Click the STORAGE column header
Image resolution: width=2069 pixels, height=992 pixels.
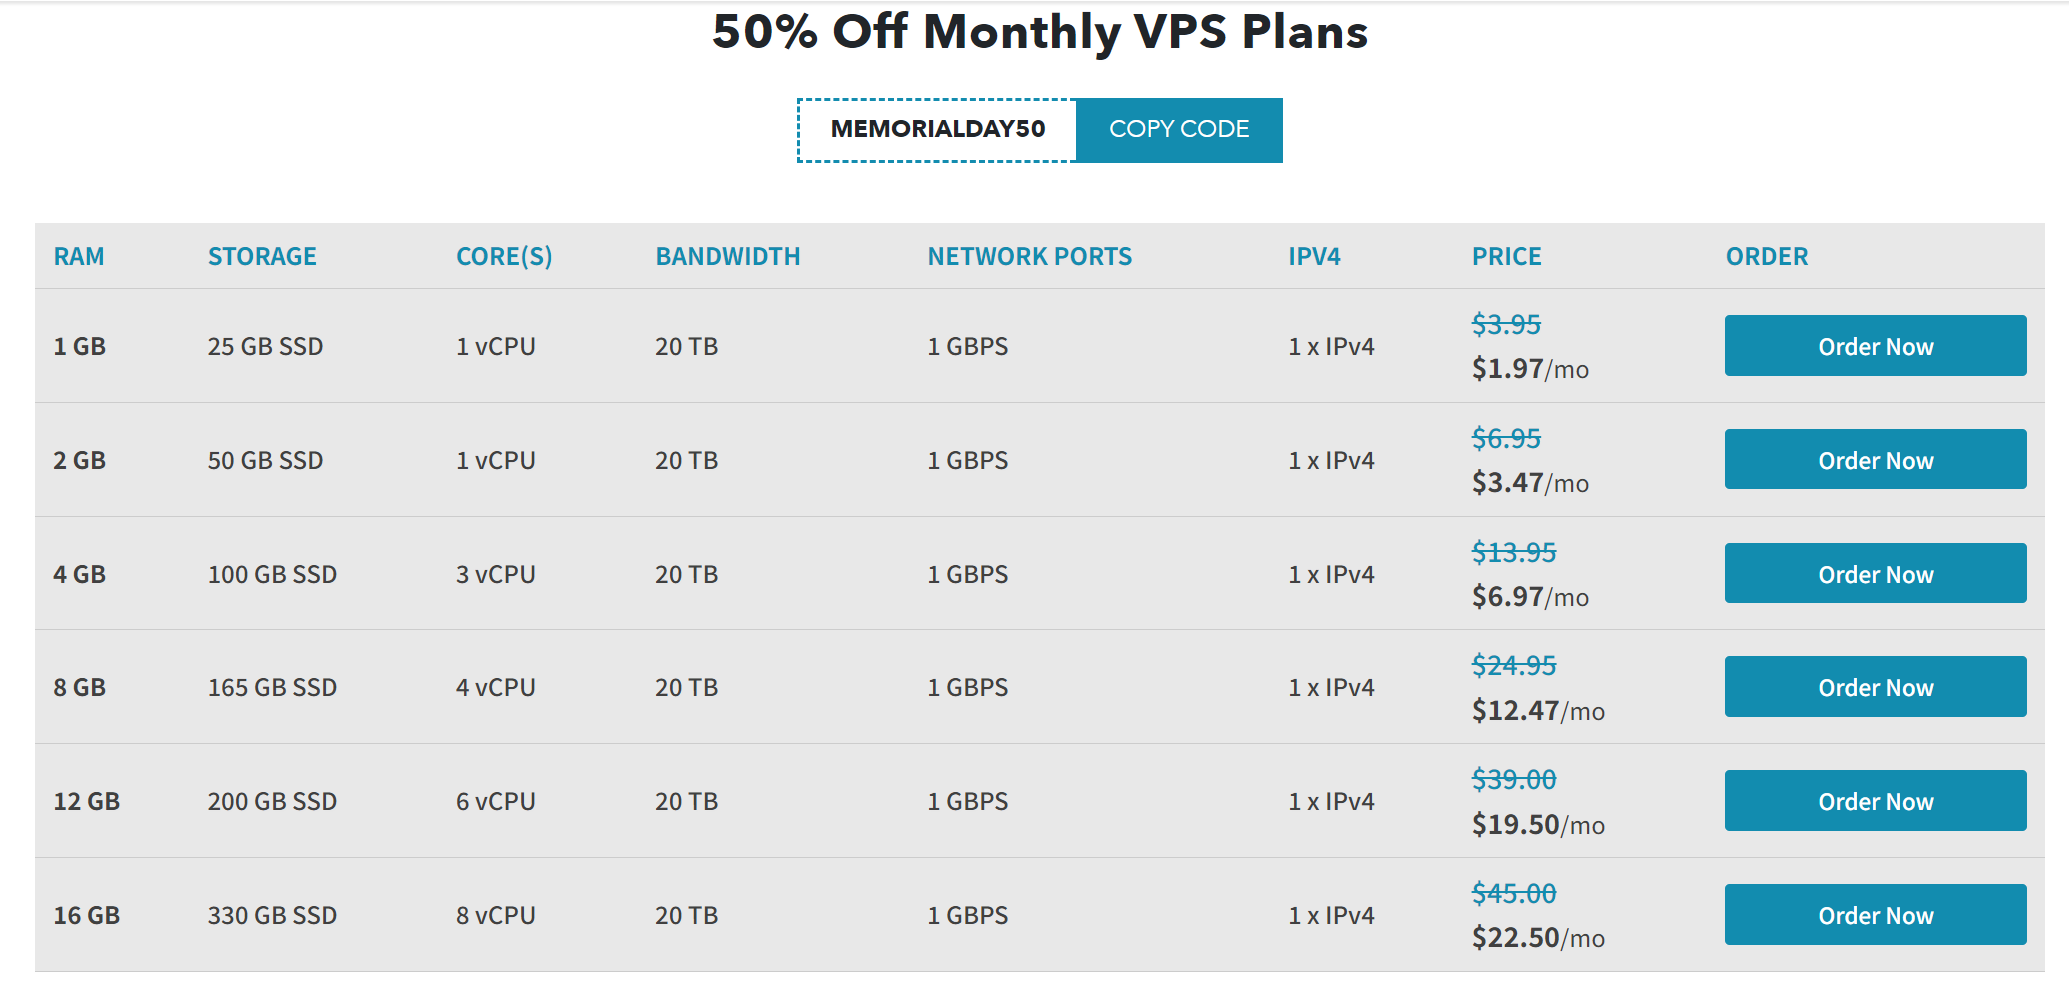262,257
